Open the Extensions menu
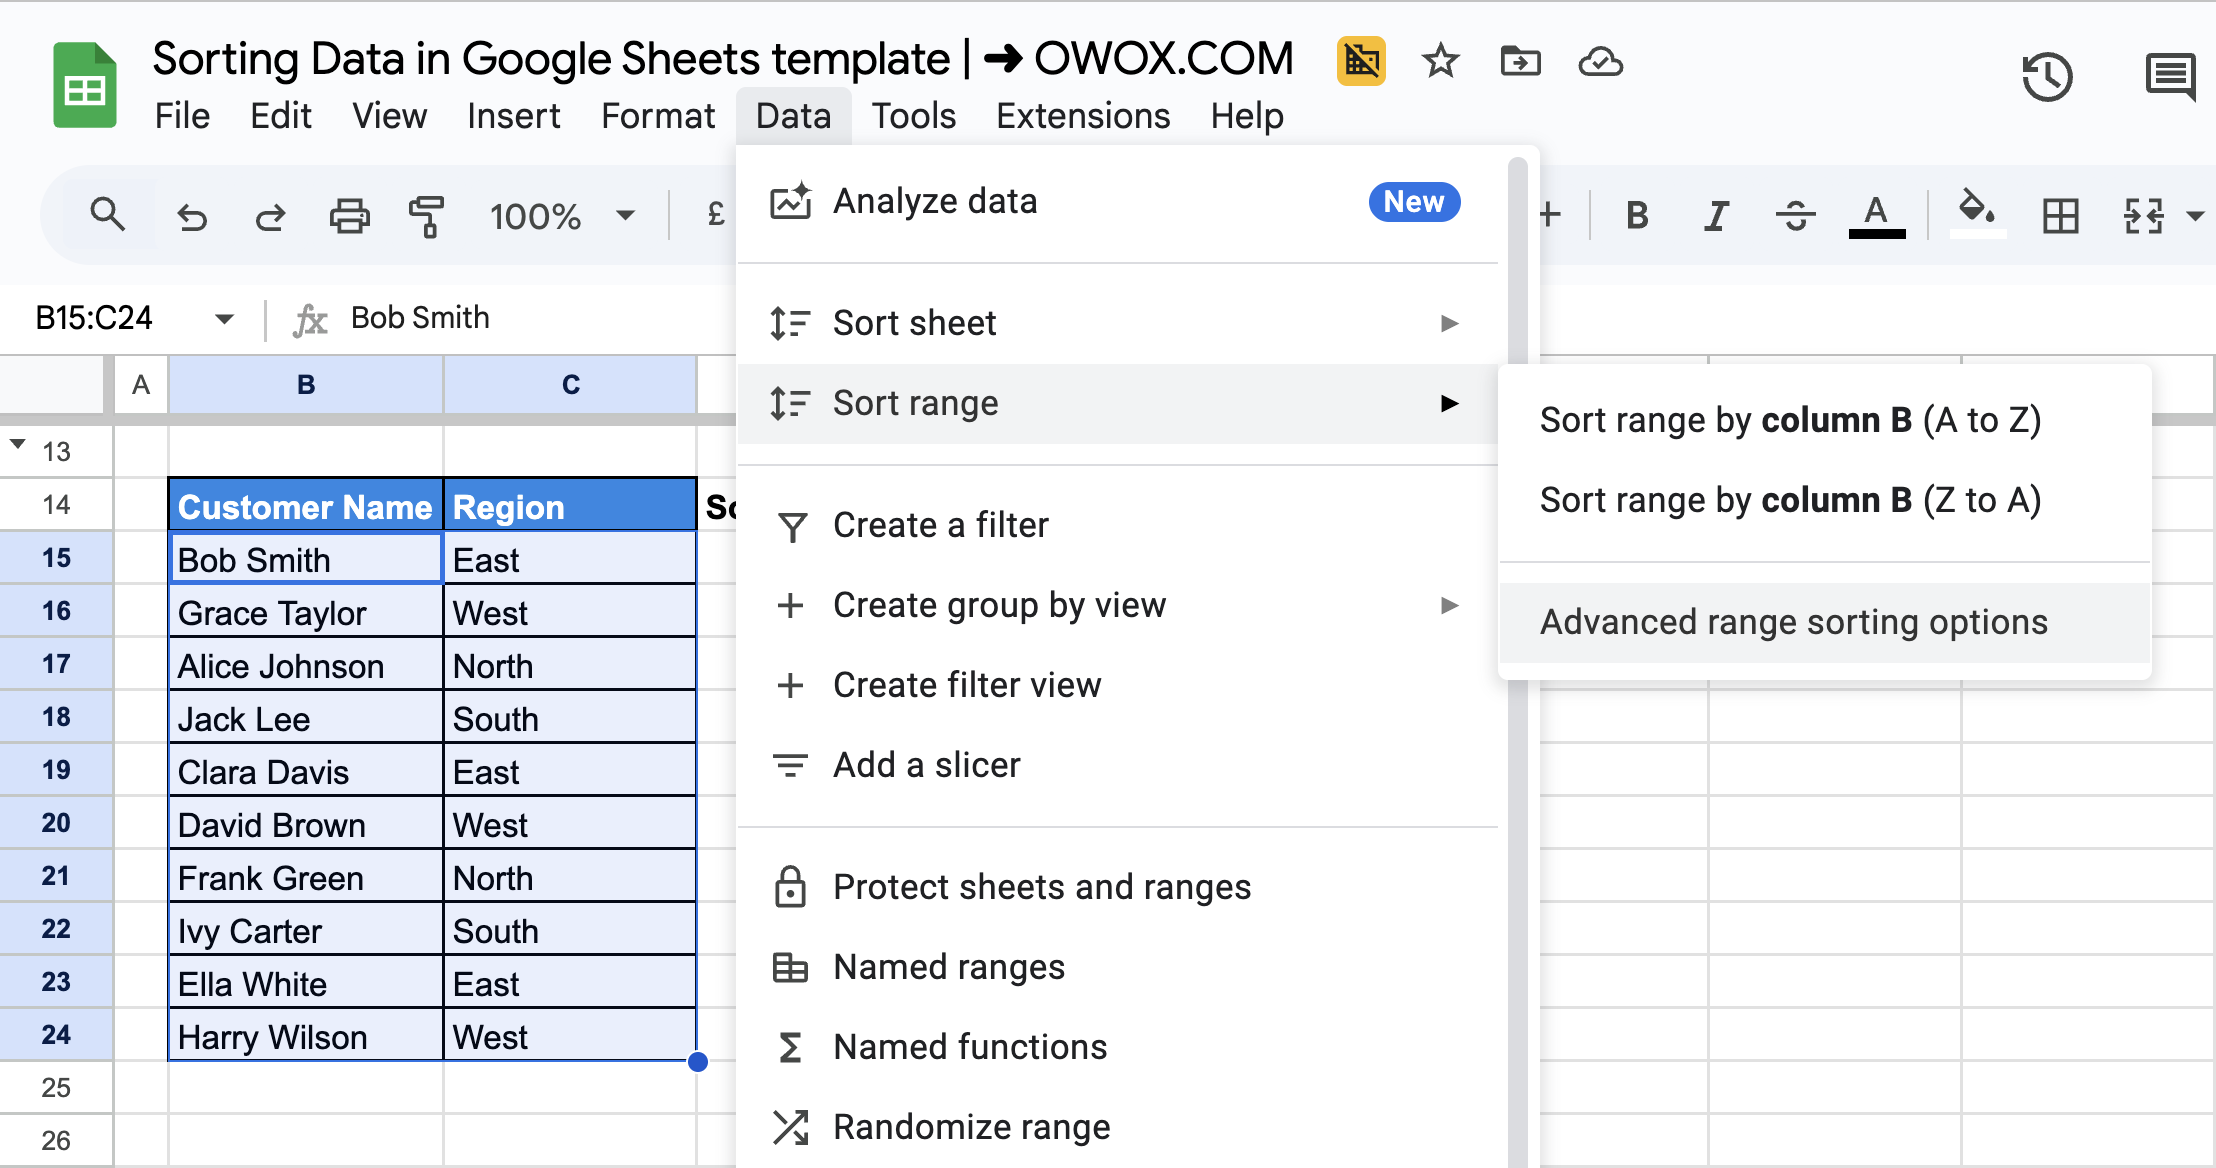 (x=1083, y=116)
